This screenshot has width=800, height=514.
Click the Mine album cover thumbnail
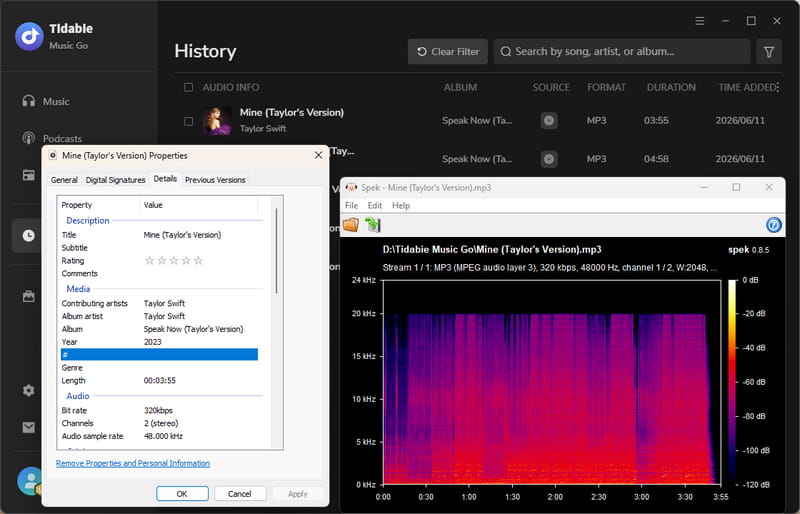point(217,120)
